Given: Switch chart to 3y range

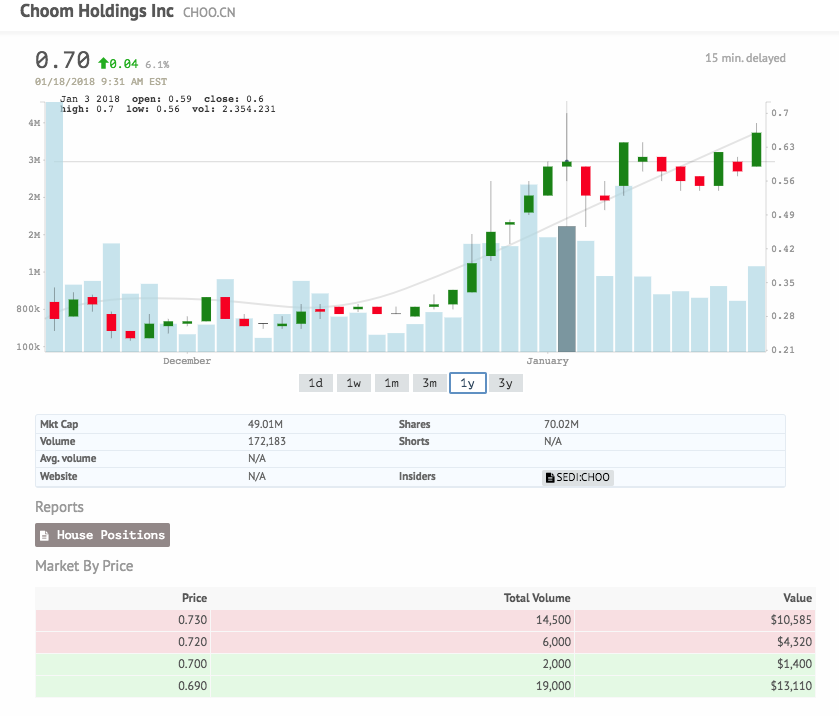Looking at the screenshot, I should point(505,383).
